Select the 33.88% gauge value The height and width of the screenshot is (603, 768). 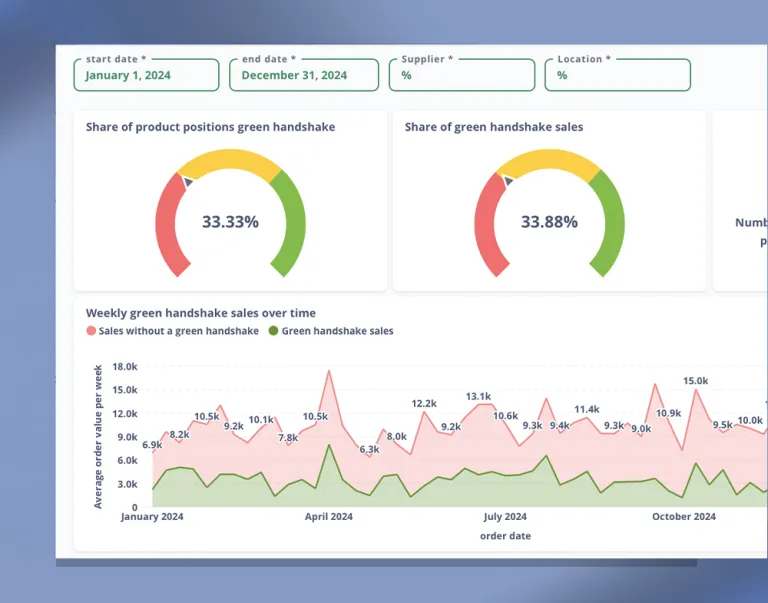[549, 222]
